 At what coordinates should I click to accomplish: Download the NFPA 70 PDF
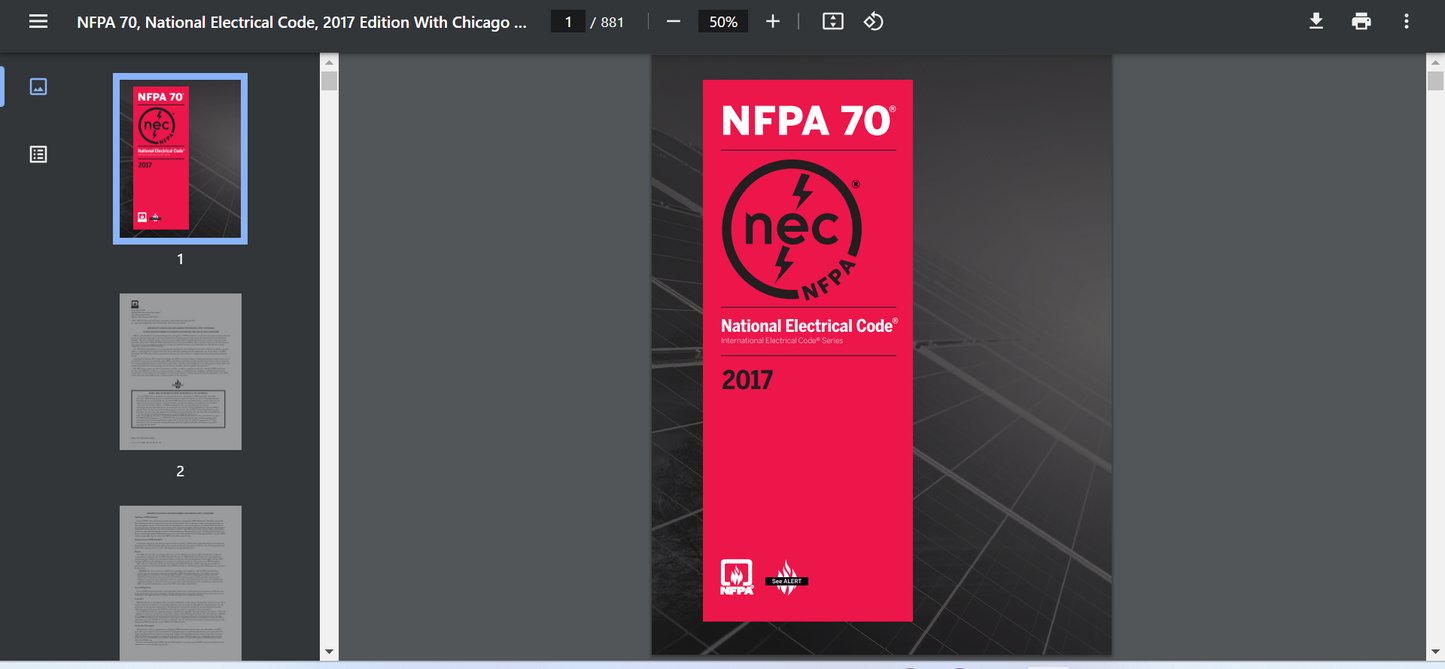1316,20
